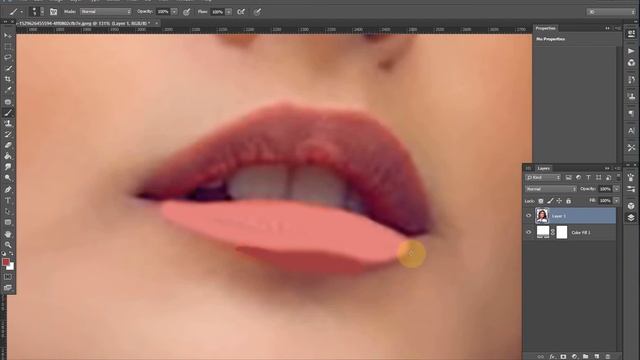Select the Horizontal Type tool
This screenshot has height=360, width=640.
coord(8,200)
